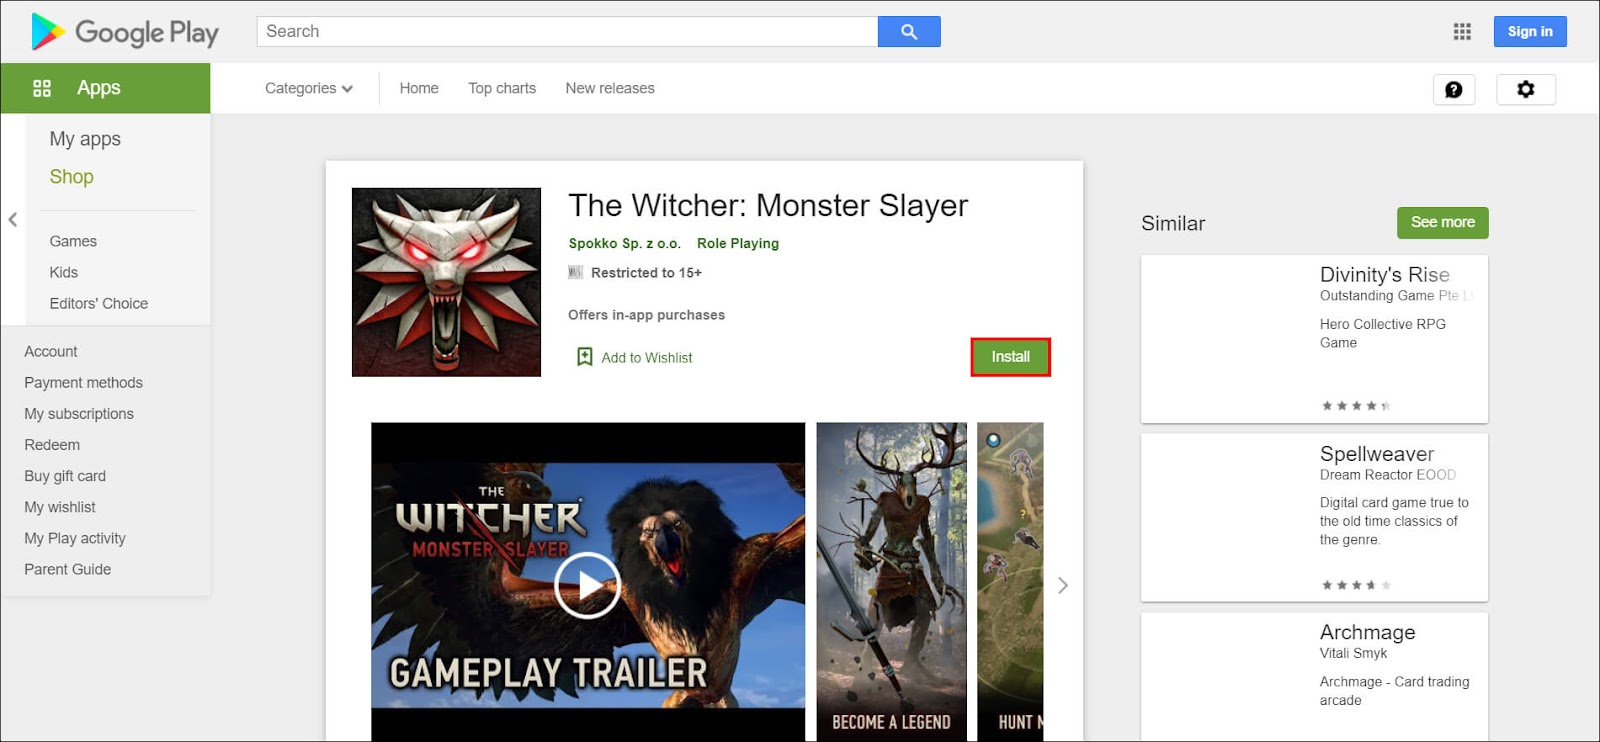Viewport: 1600px width, 742px height.
Task: Open Editors' Choice in sidebar
Action: (99, 303)
